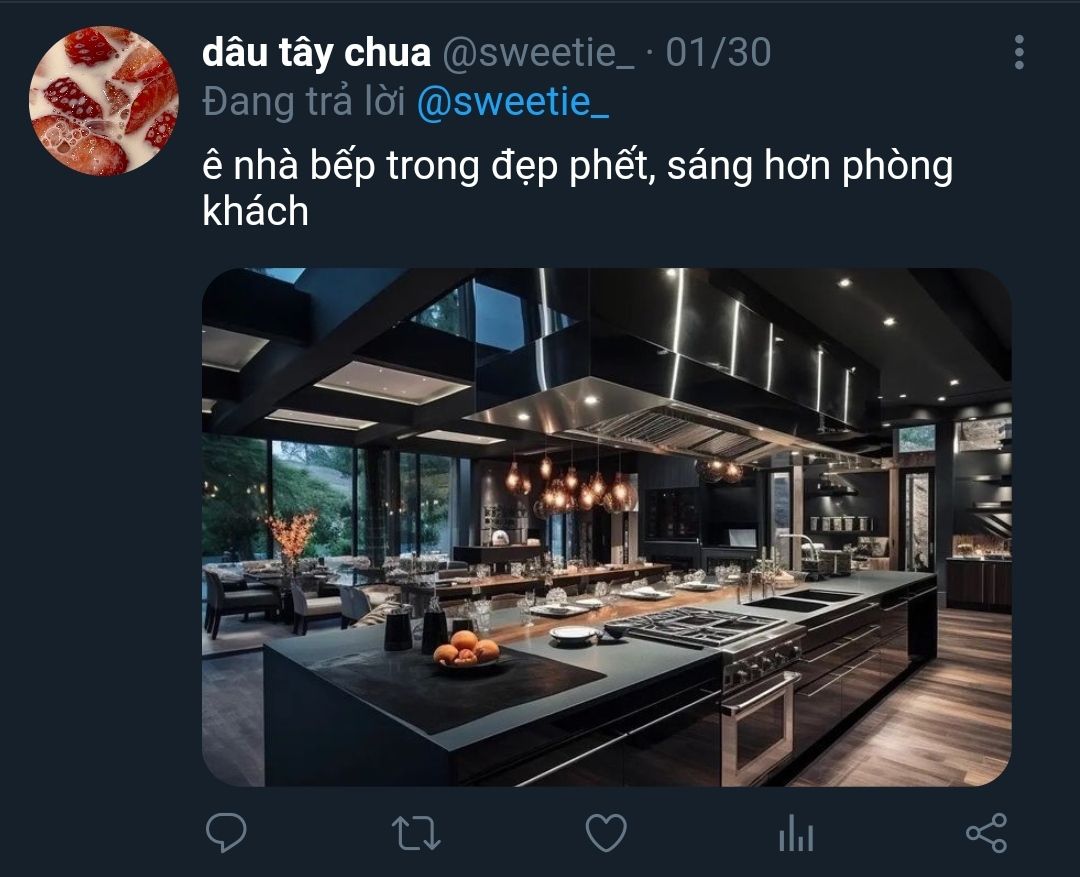View tweet analytics bar chart icon
1080x877 pixels.
coord(796,833)
